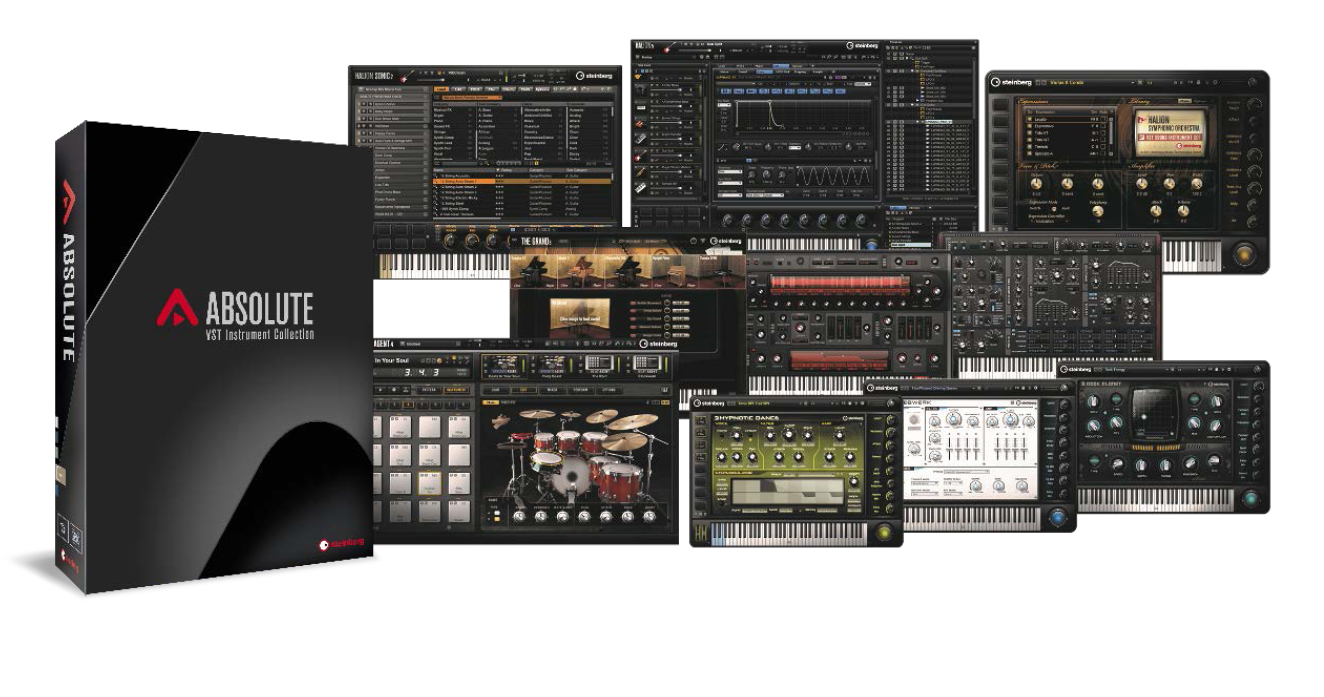The width and height of the screenshot is (1324, 697).
Task: Select the orange highlighted preset in HALion Sonic 2
Action: [524, 181]
